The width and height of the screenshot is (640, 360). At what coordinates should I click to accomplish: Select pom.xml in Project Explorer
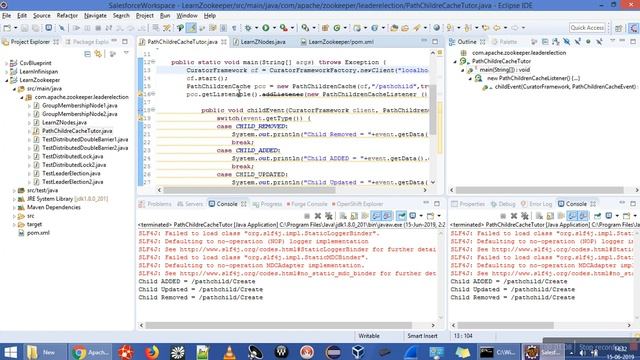(x=38, y=233)
